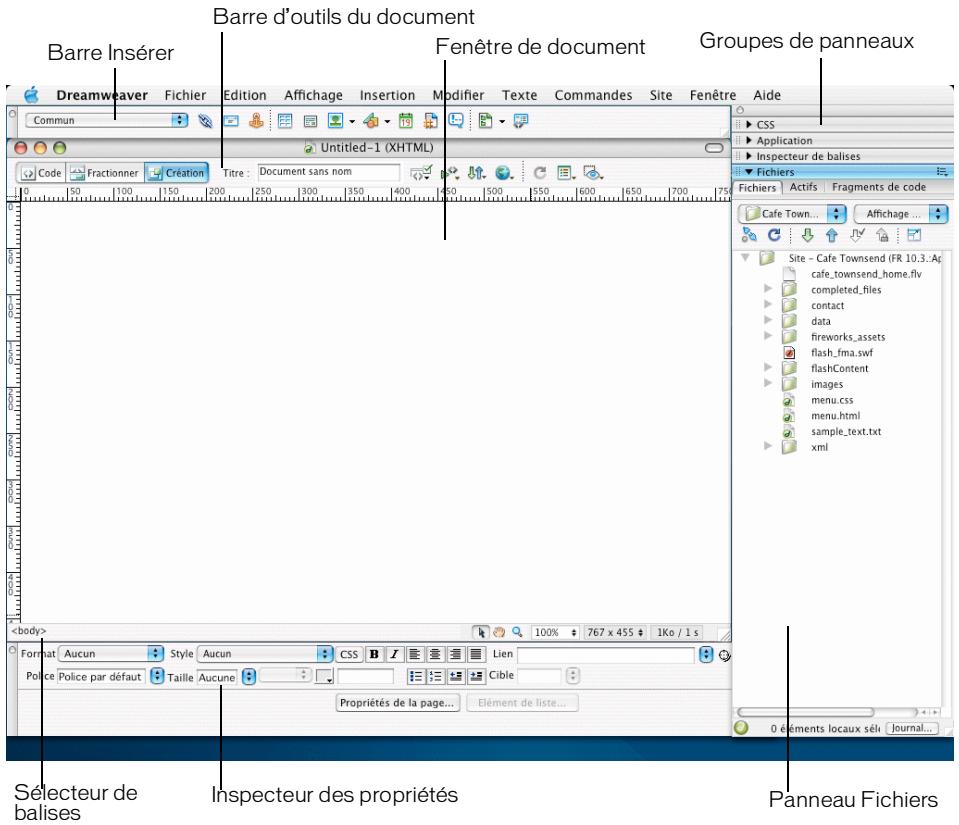Expand the completed_files folder

768,287
